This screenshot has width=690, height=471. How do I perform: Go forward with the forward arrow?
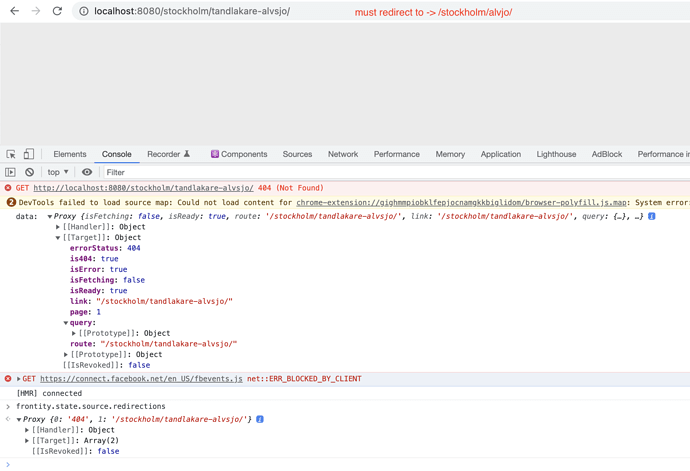tap(36, 11)
